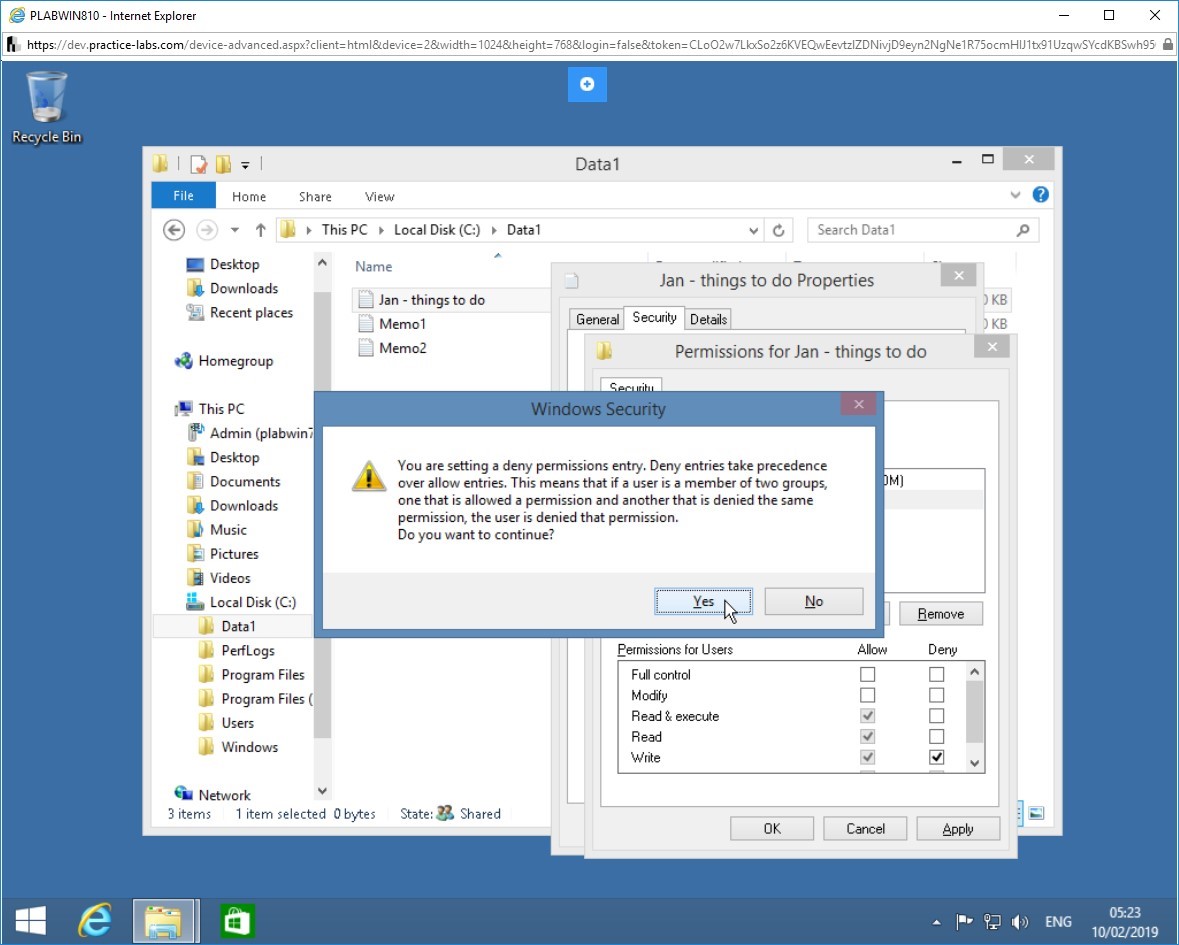This screenshot has width=1179, height=945.
Task: Click OK in Permissions dialog
Action: coord(772,828)
